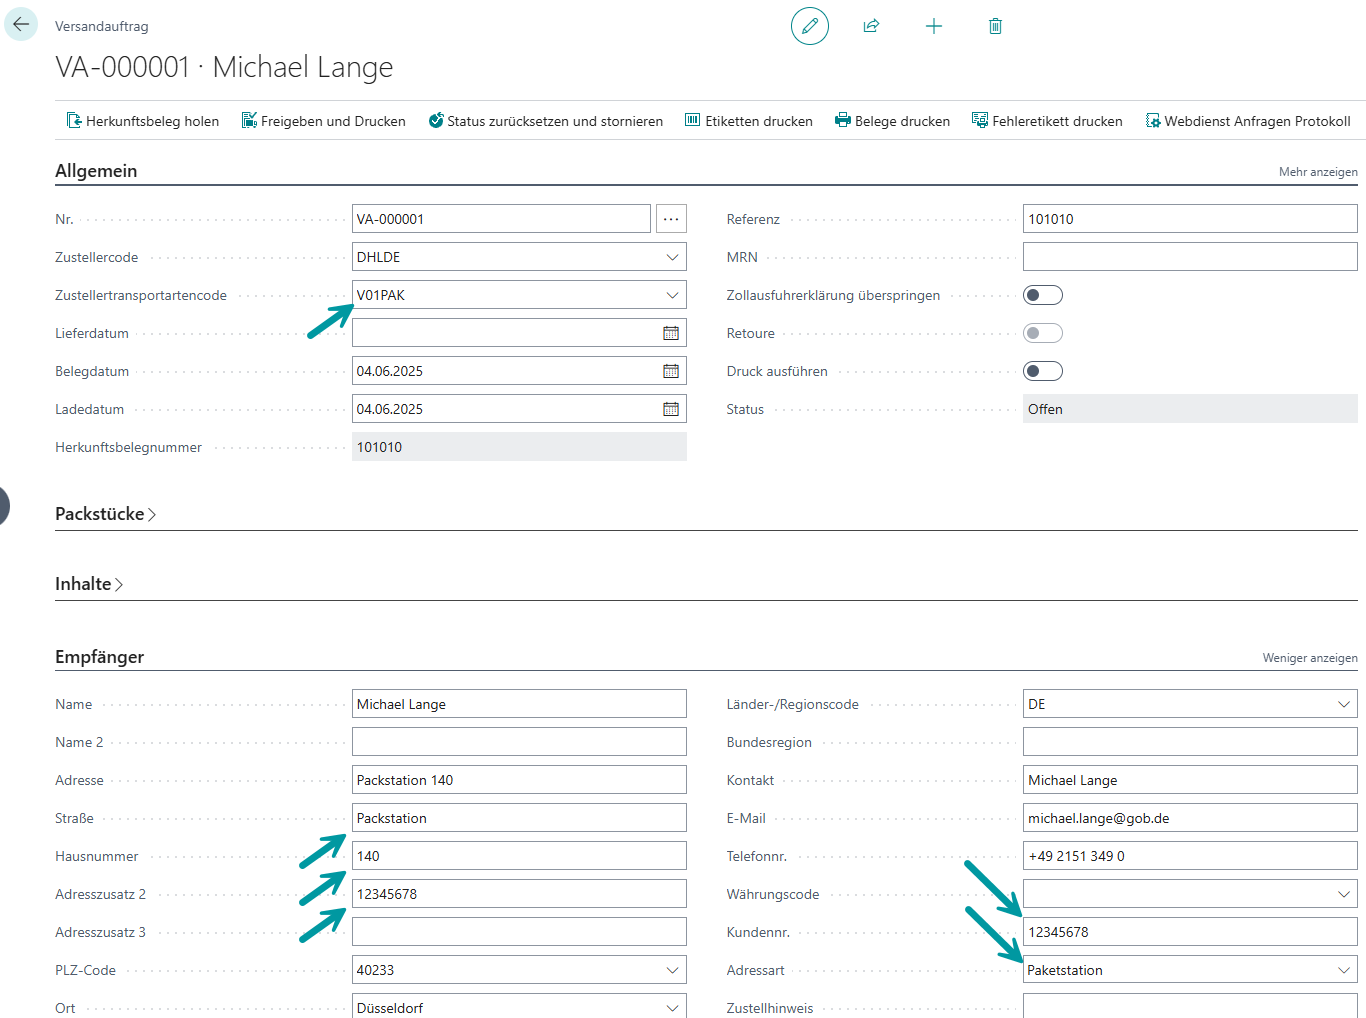This screenshot has width=1366, height=1018.
Task: Toggle Zollausfuhrerklärung überspringen switch
Action: pyautogui.click(x=1042, y=295)
